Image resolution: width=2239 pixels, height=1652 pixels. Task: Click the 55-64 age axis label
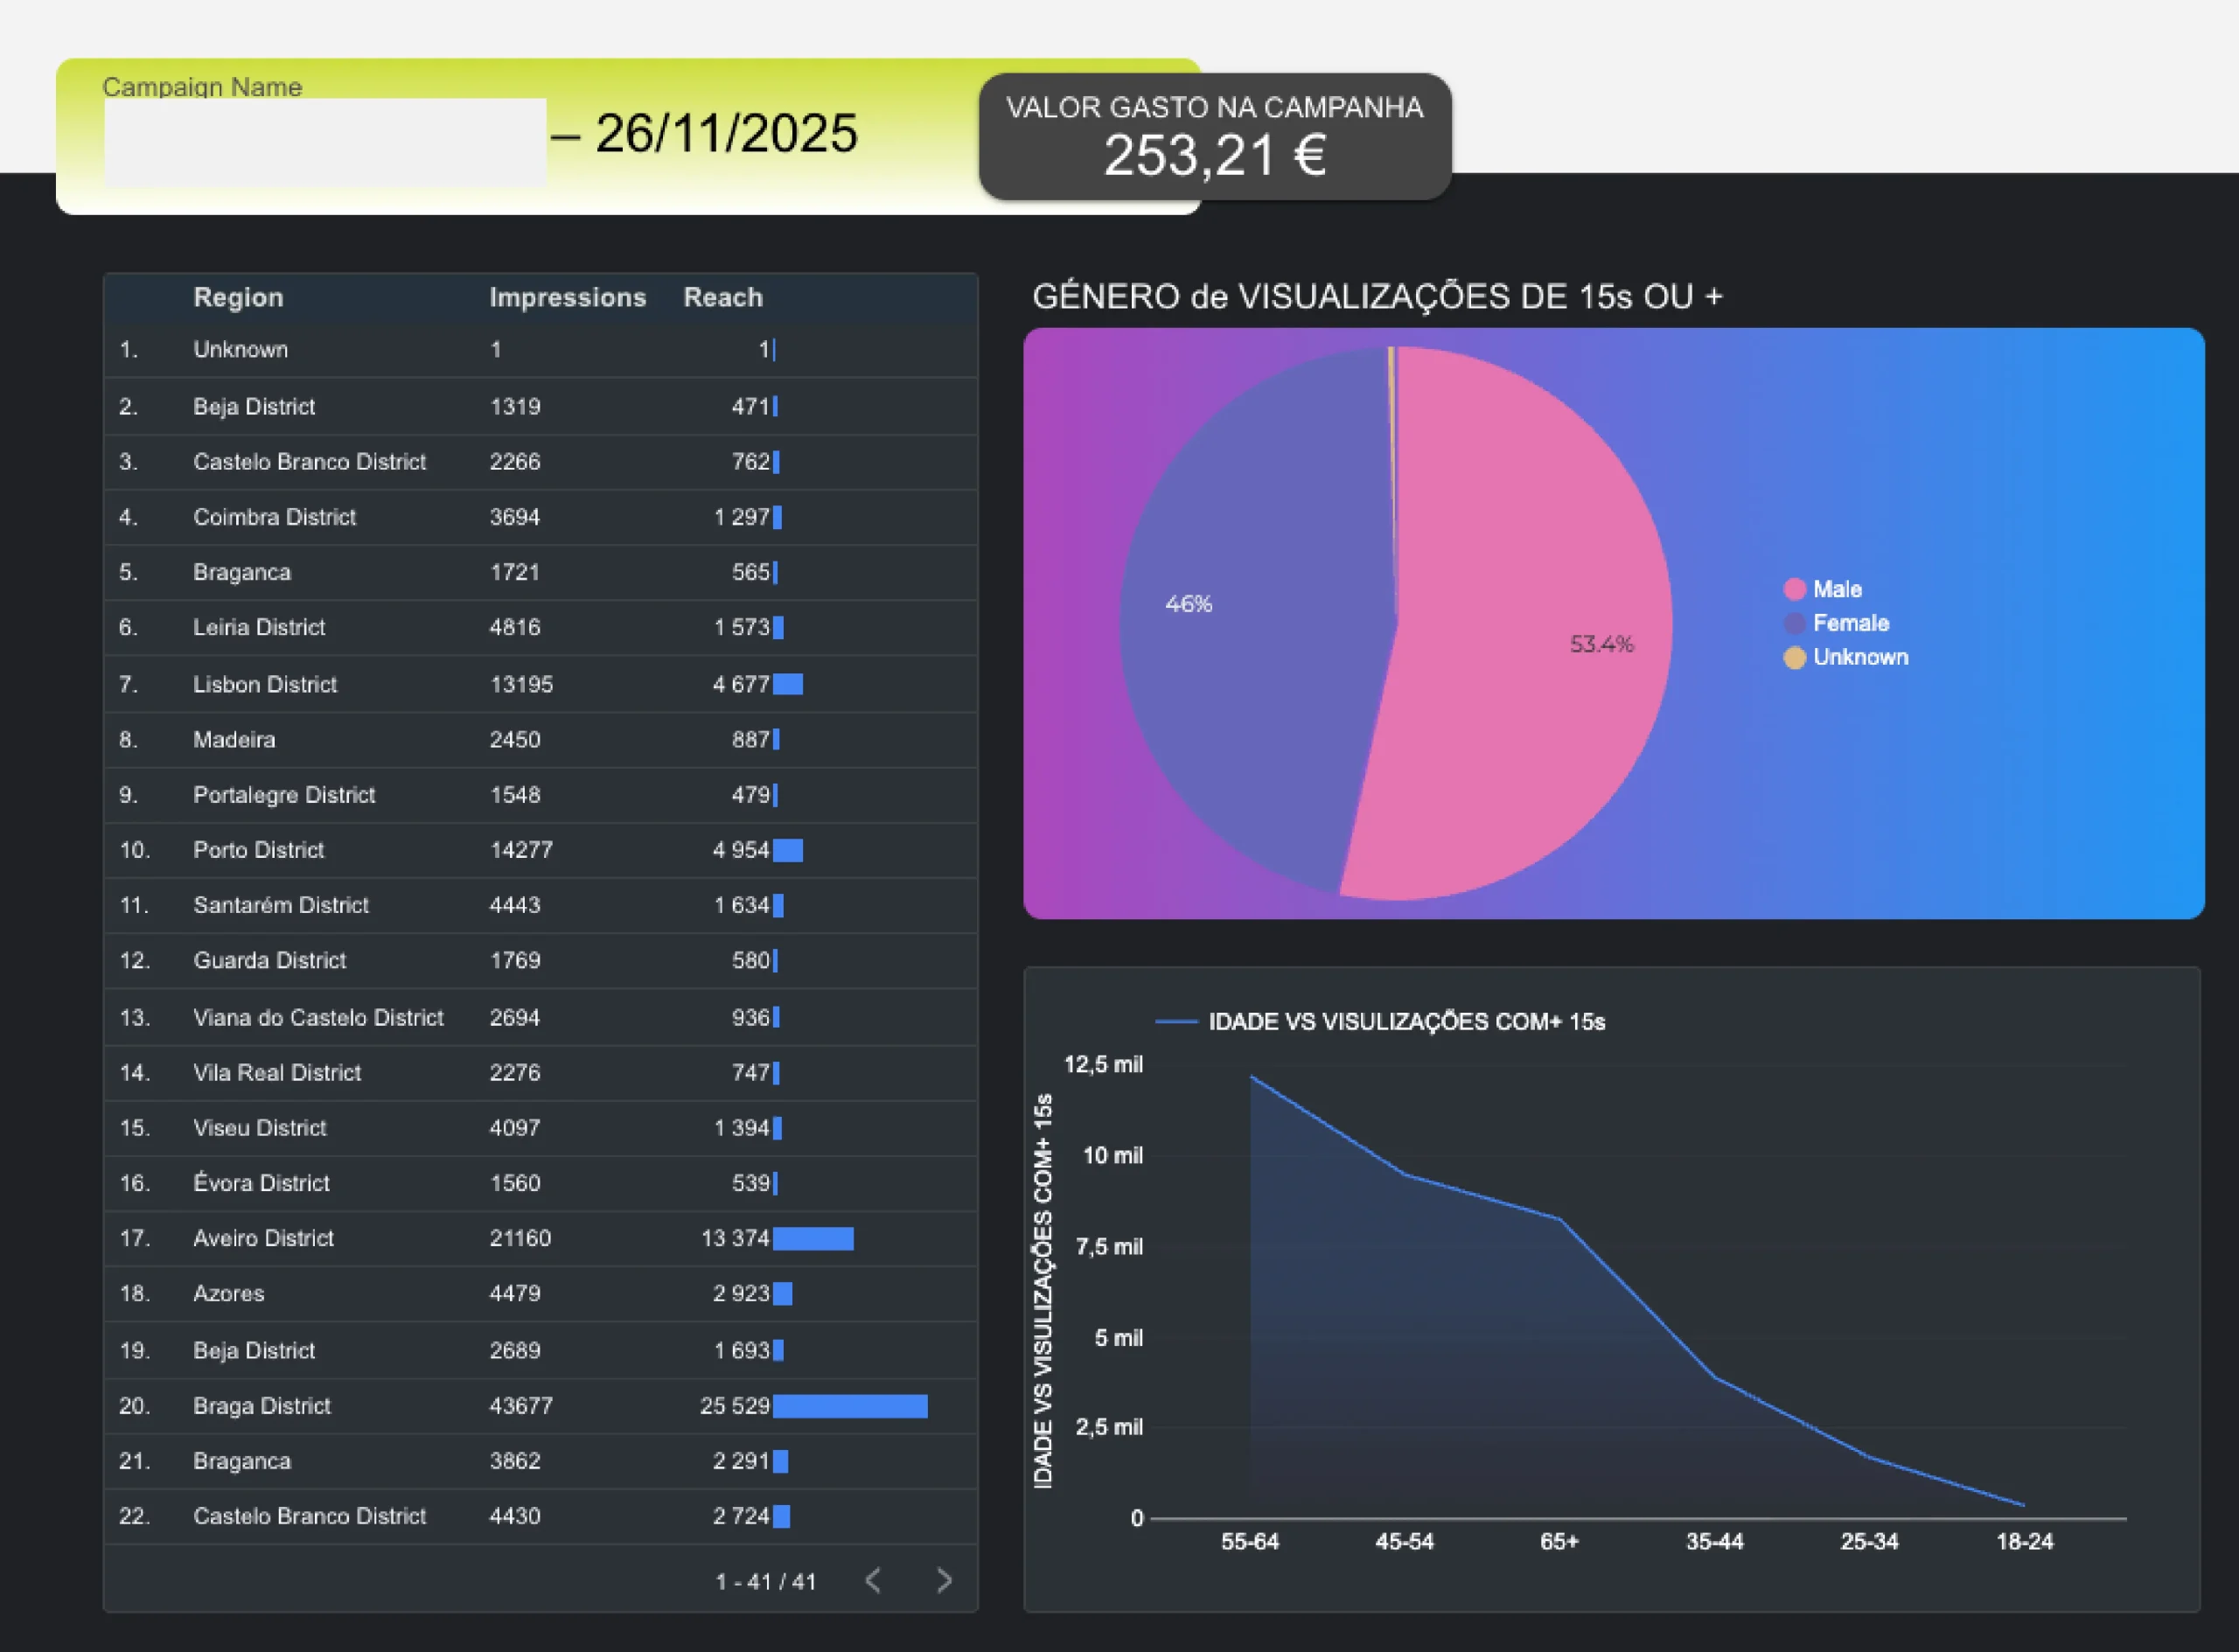coord(1249,1541)
